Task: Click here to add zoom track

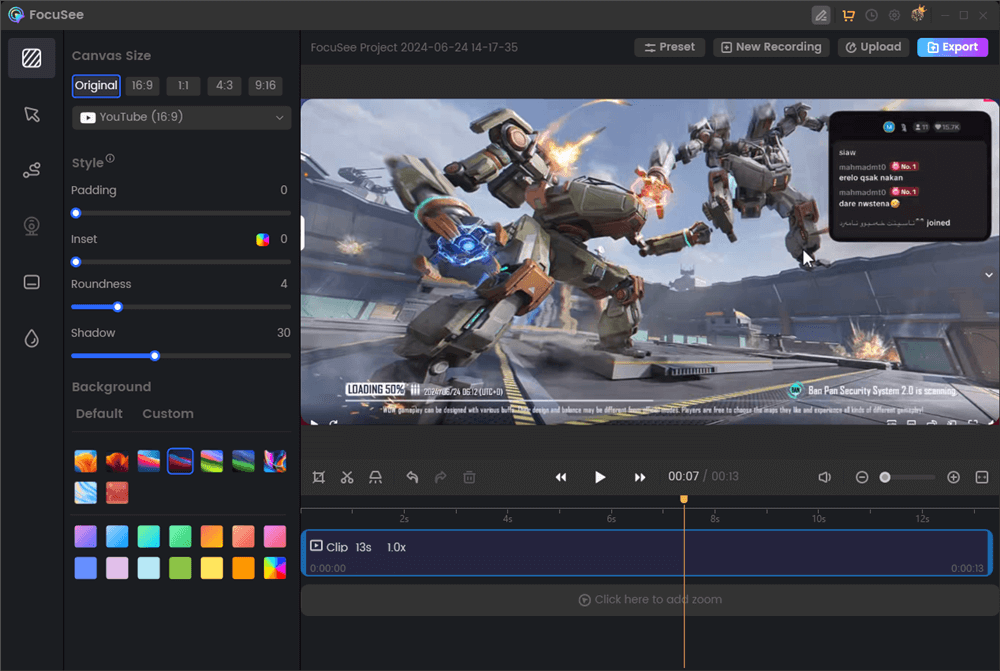Action: [x=650, y=600]
